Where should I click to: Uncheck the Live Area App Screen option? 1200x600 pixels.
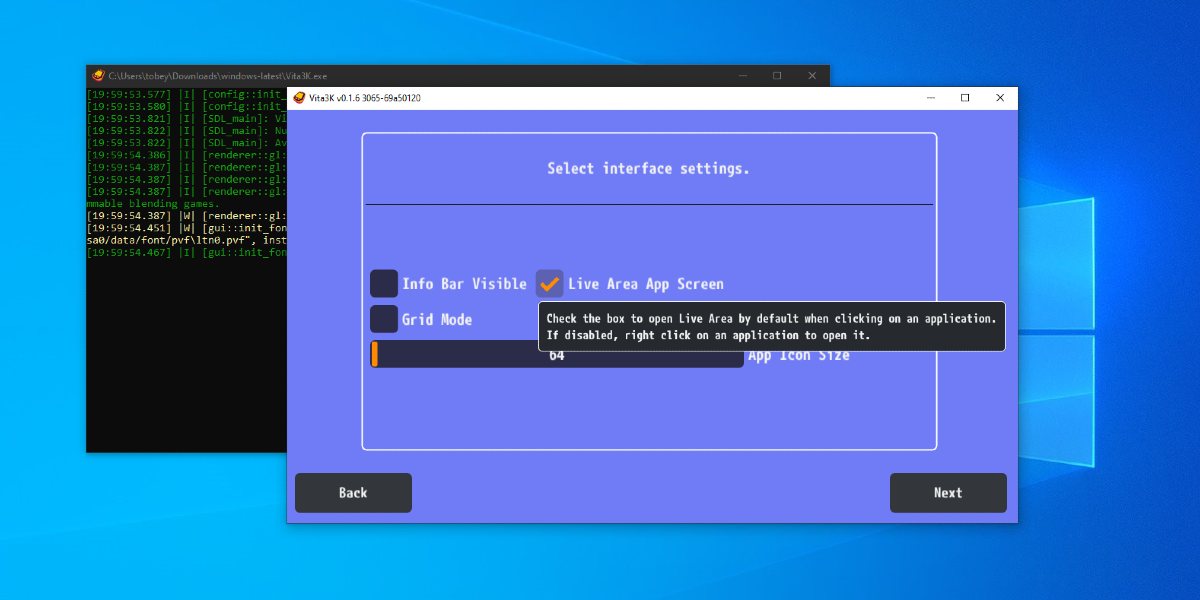point(549,283)
